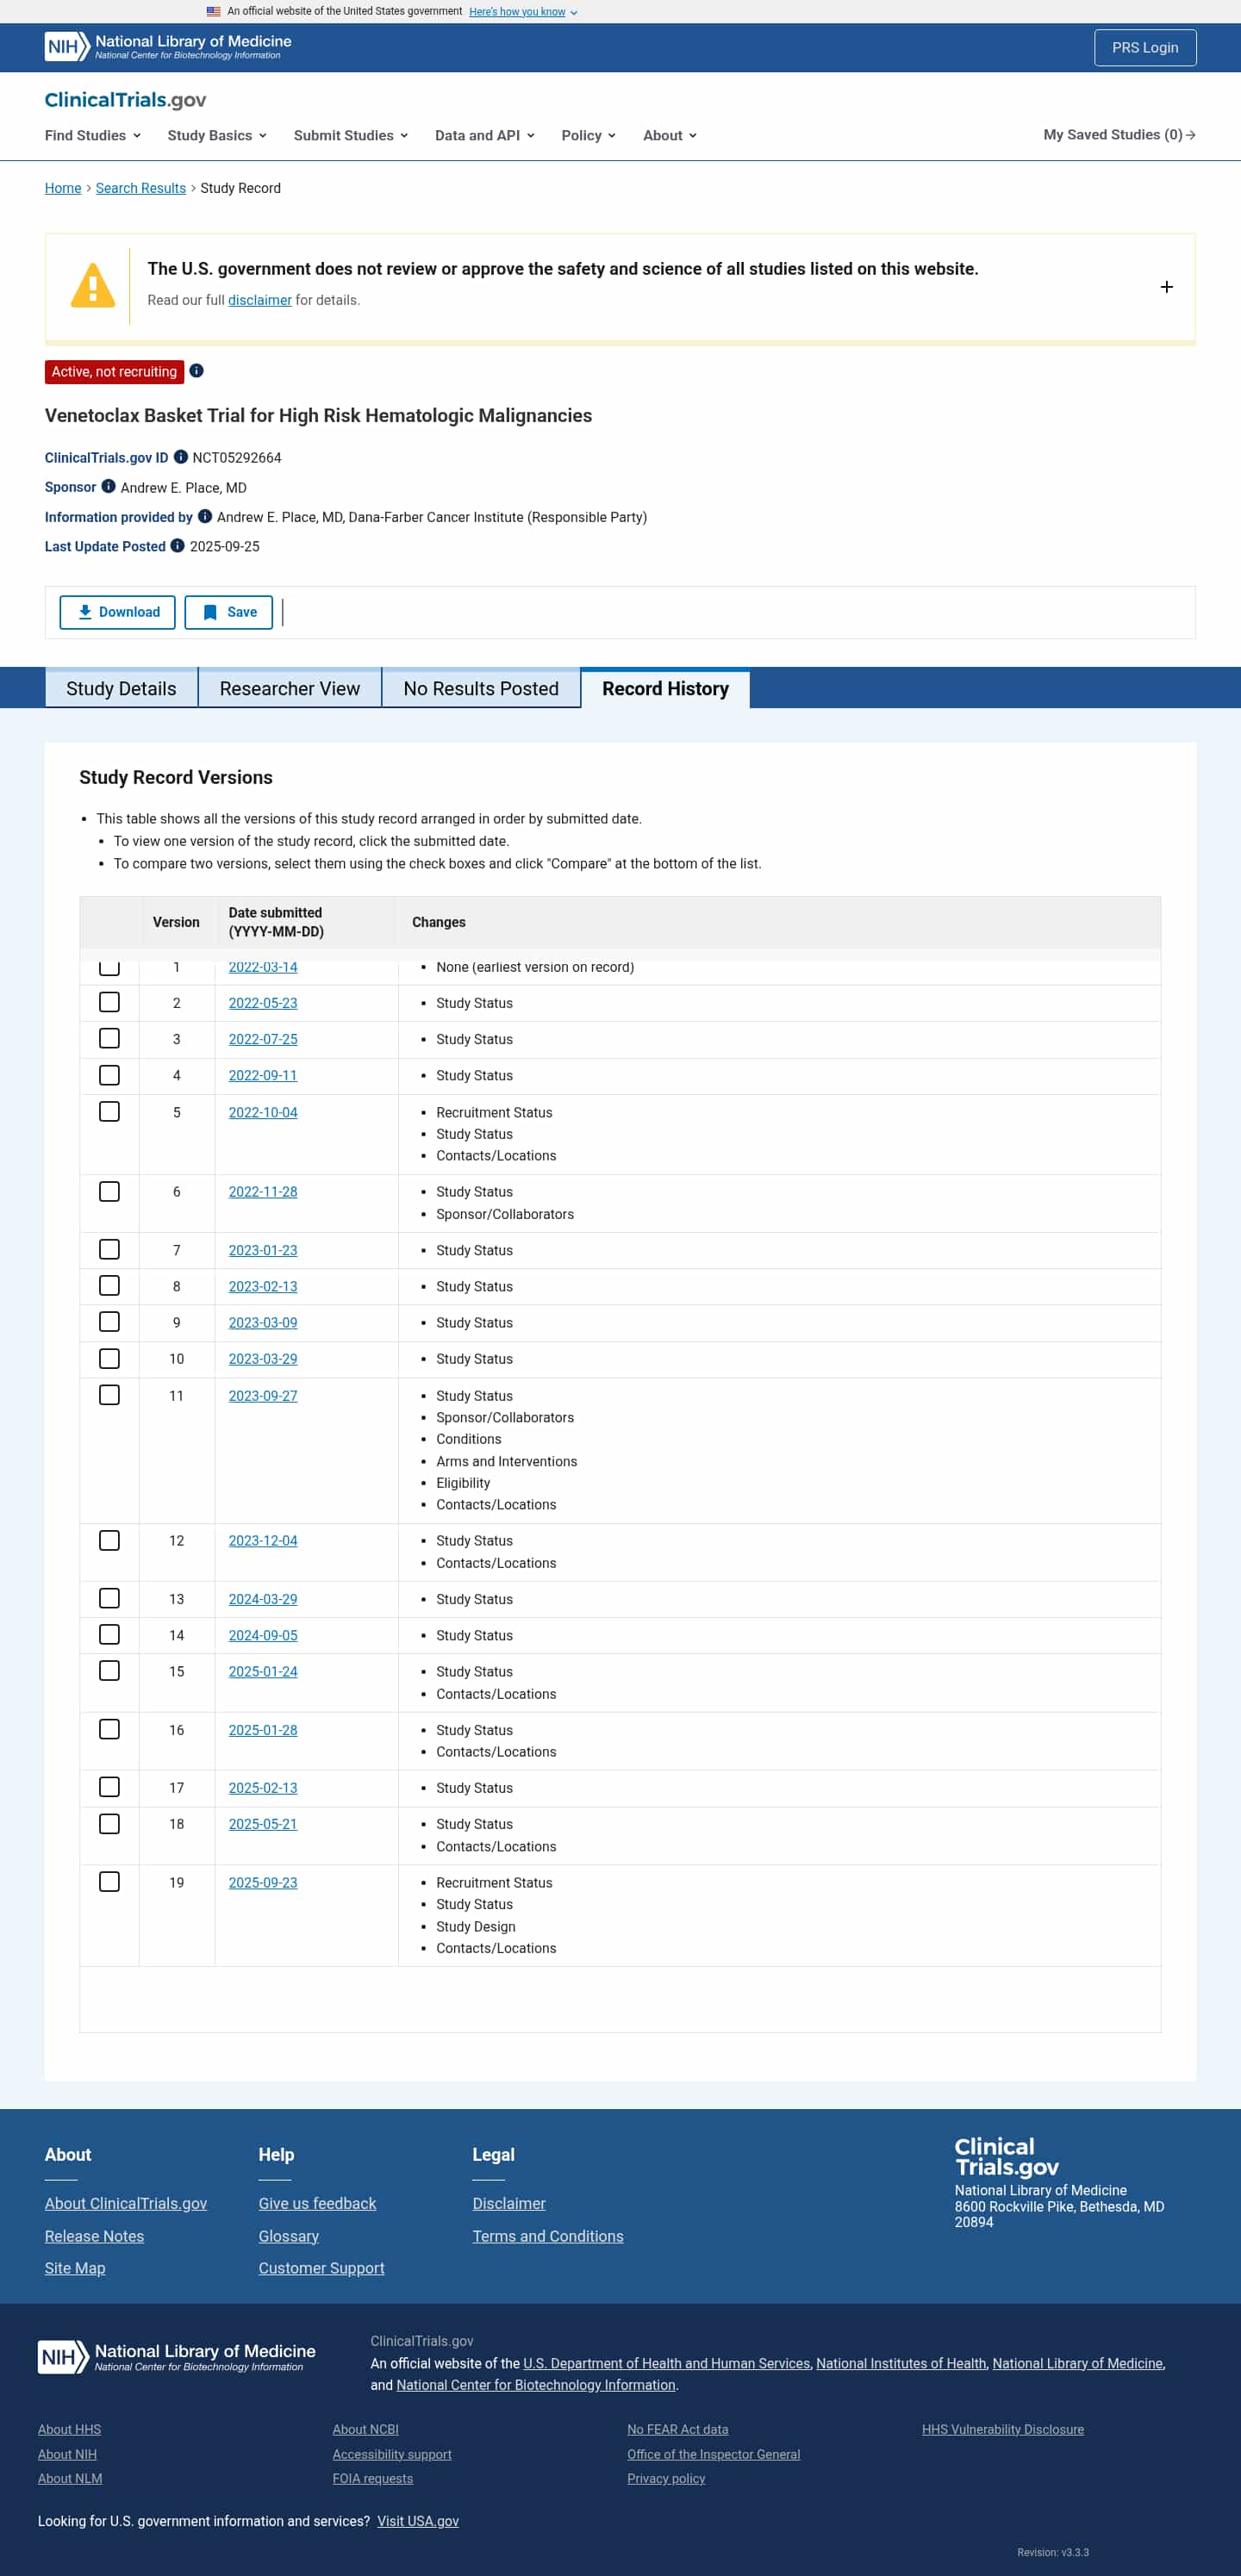The height and width of the screenshot is (2576, 1241).
Task: Open the Study Basics dropdown menu
Action: coord(217,135)
